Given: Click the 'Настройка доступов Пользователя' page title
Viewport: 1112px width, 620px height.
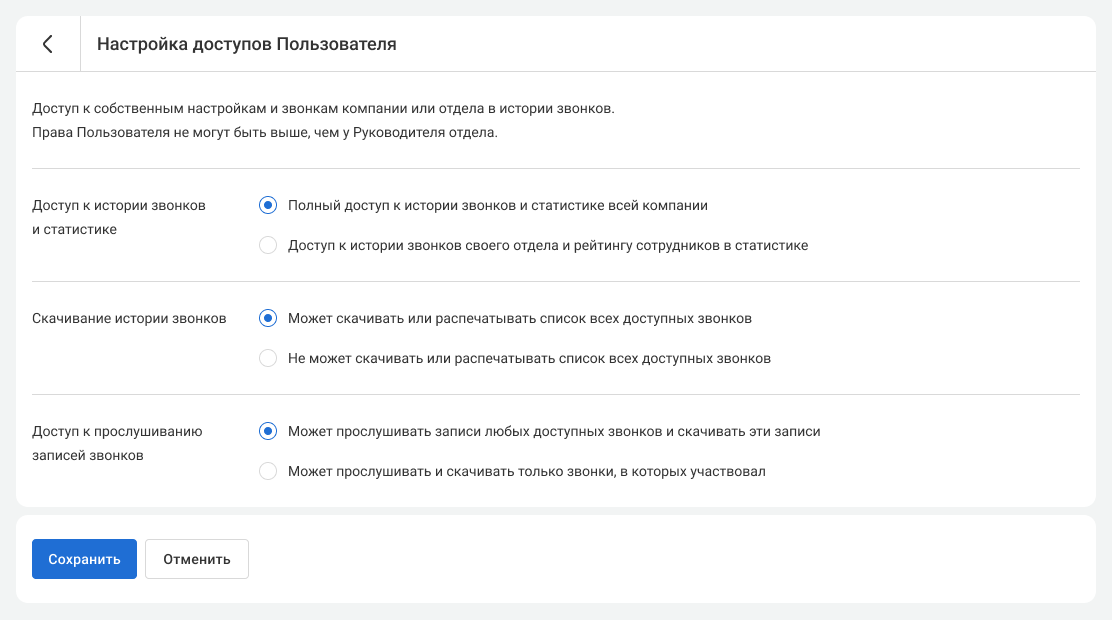Looking at the screenshot, I should coord(246,44).
